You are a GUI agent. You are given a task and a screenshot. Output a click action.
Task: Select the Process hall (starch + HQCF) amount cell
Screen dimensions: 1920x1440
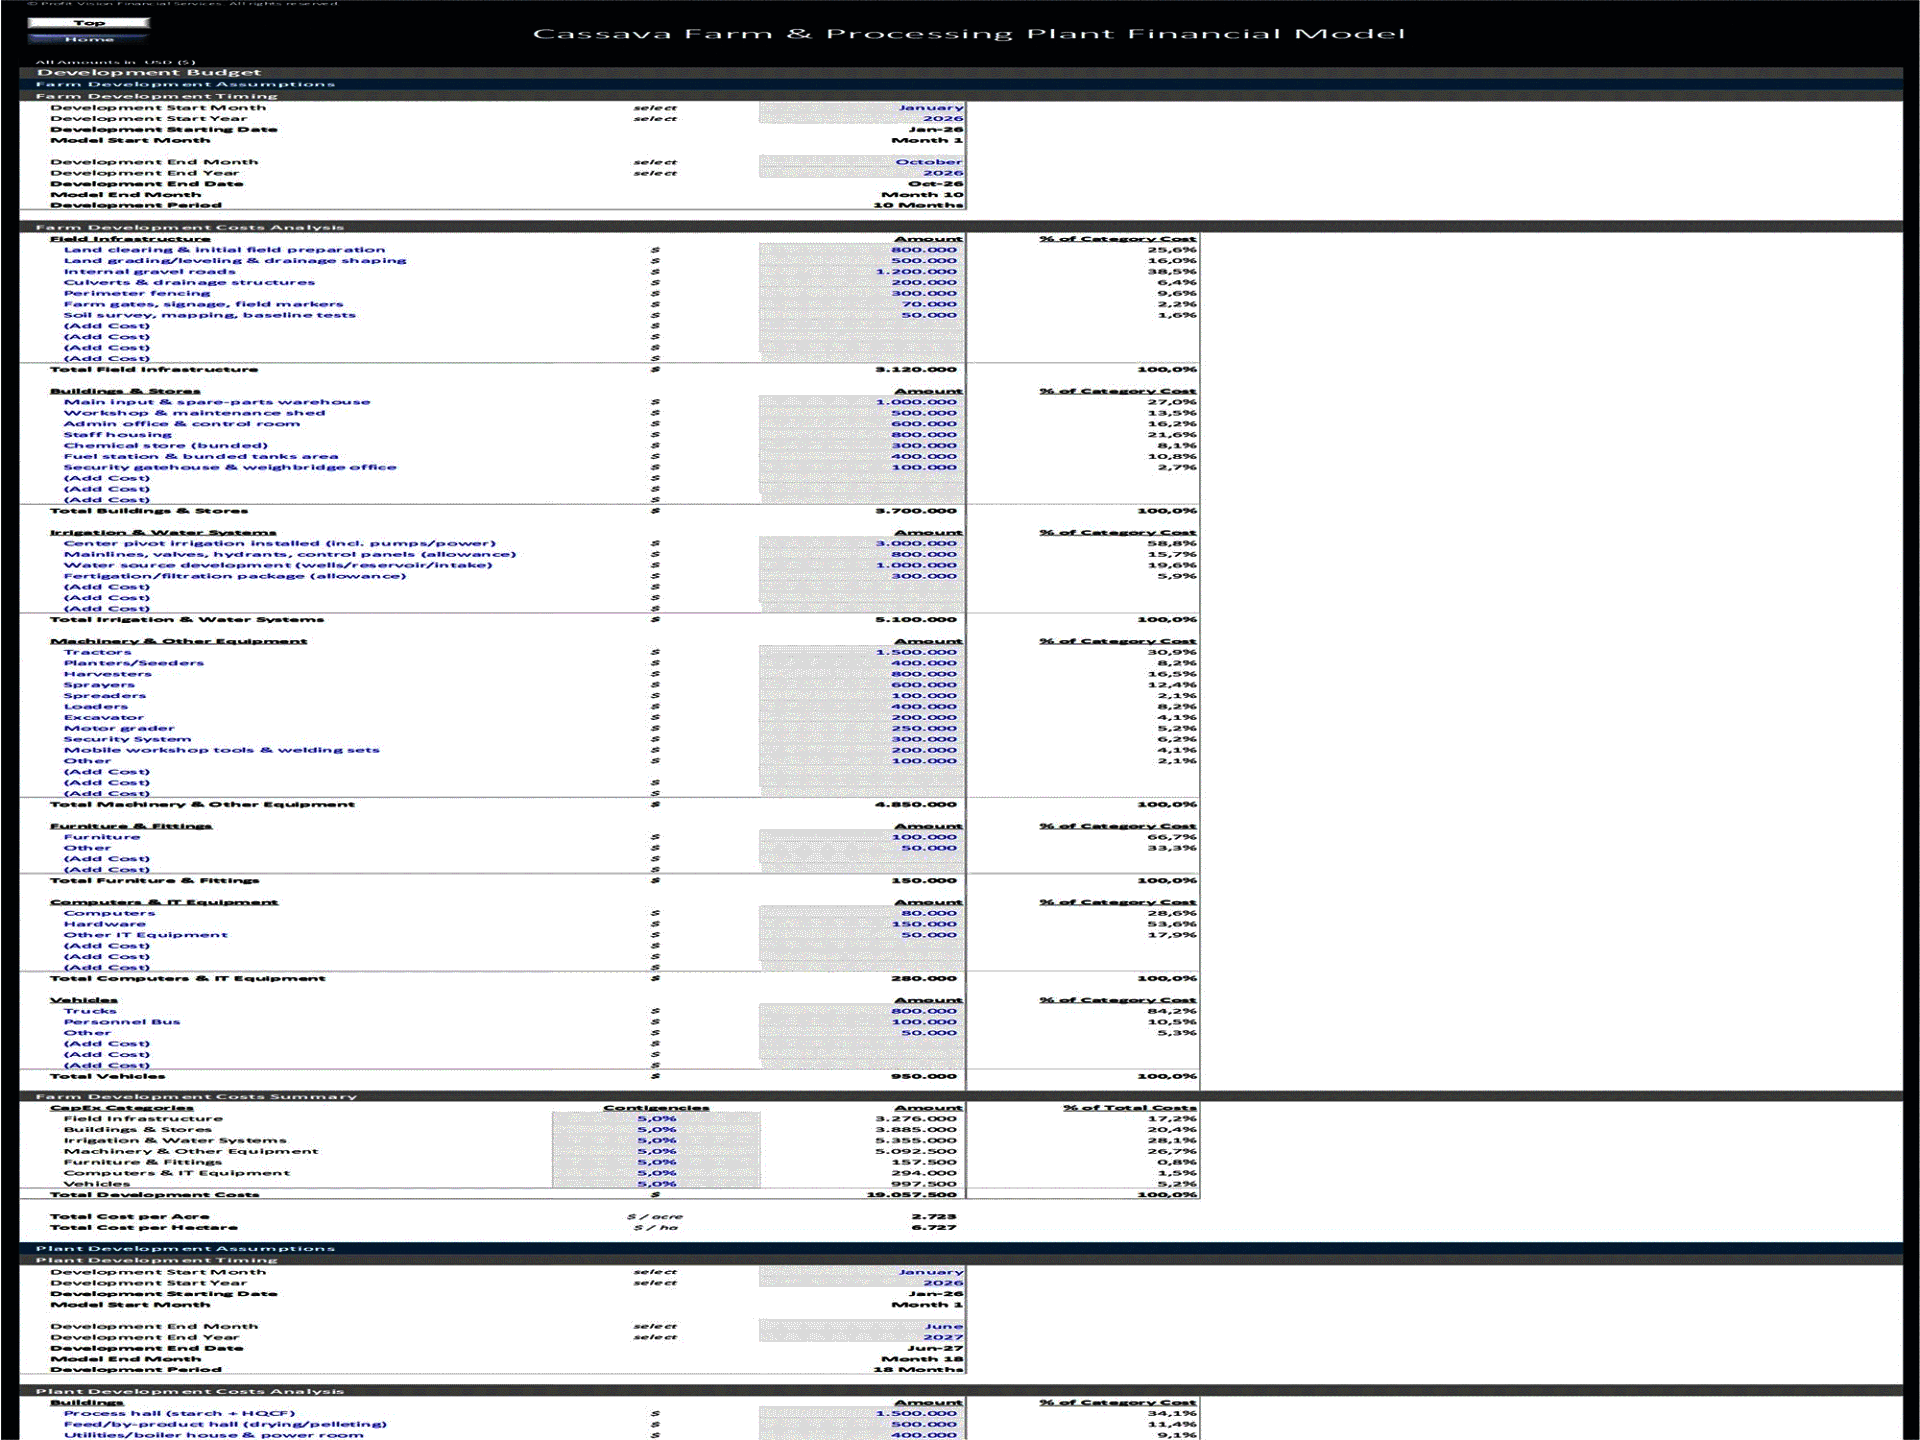pyautogui.click(x=861, y=1414)
